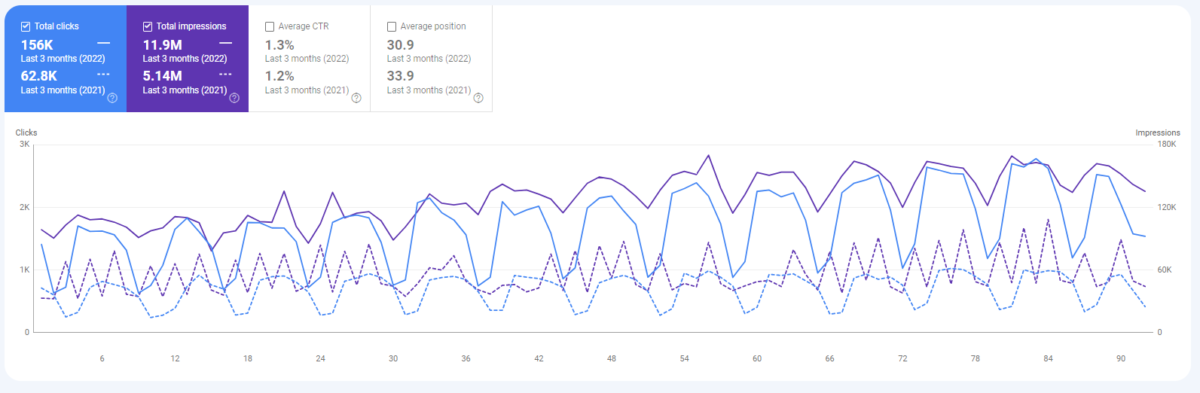Screen dimensions: 1200x393
Task: Open help icon in Average CTR card
Action: pos(356,98)
